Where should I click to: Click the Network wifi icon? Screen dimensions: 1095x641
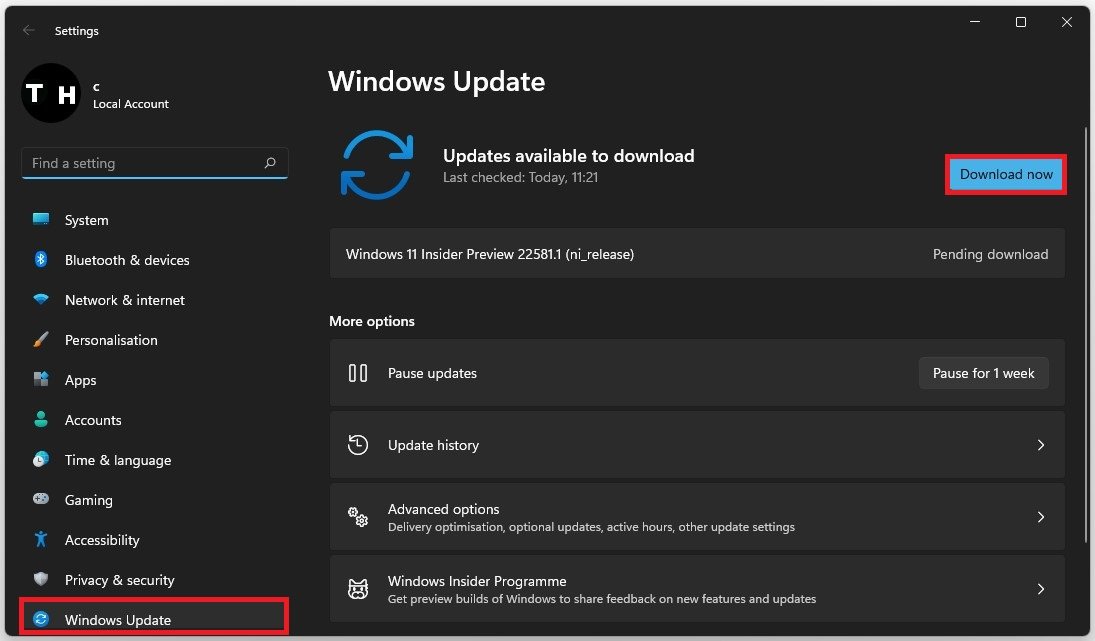coord(41,300)
